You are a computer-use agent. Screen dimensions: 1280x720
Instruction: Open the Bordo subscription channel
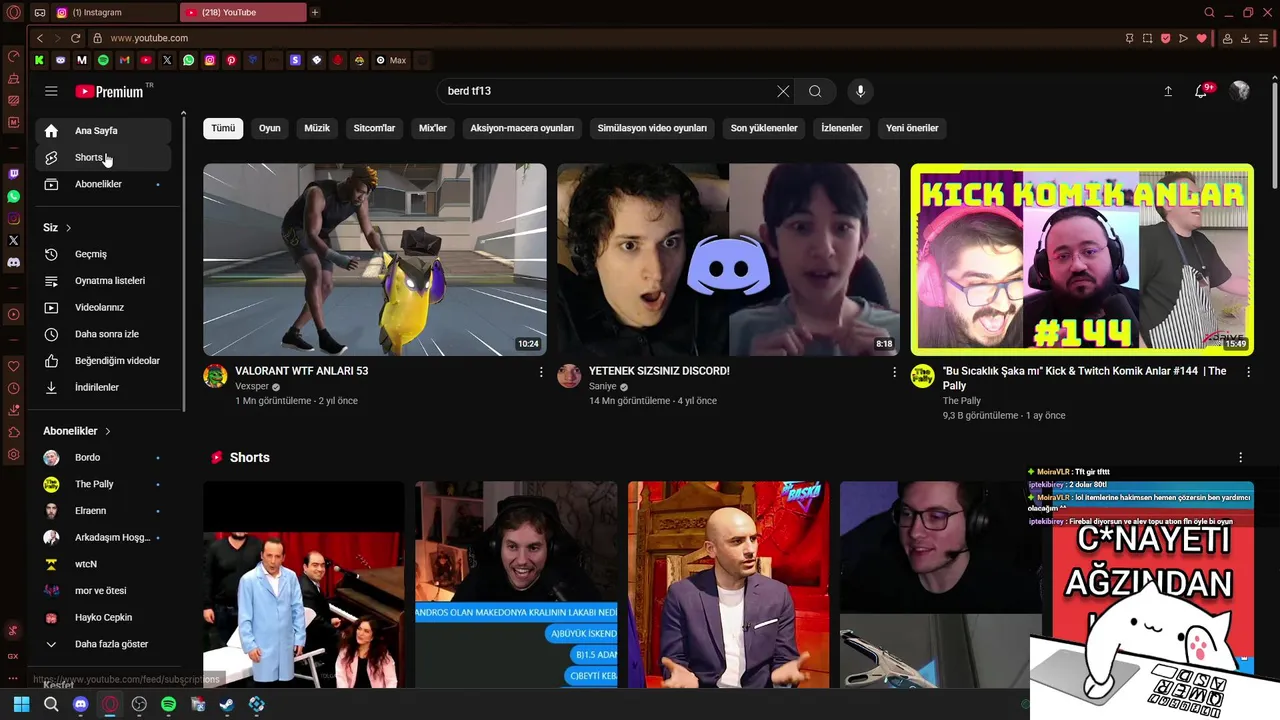pos(104,457)
